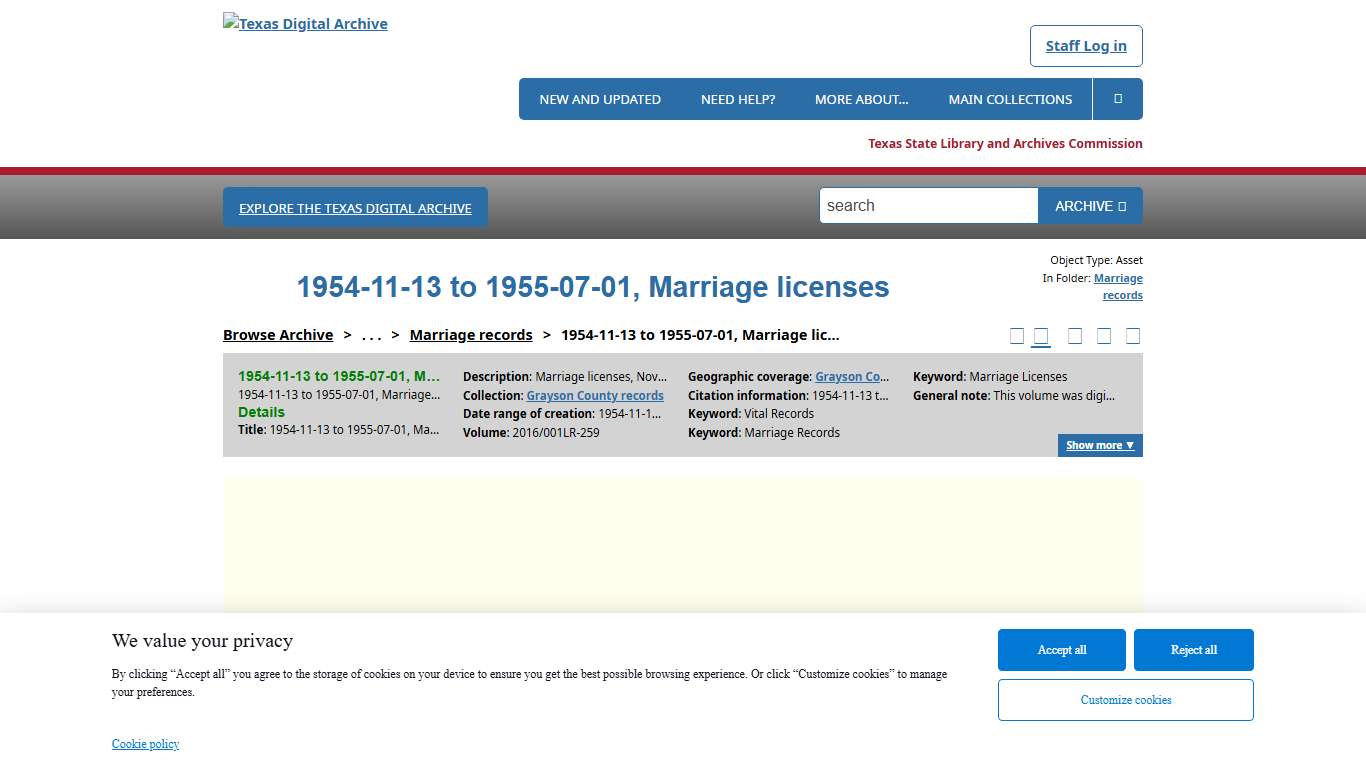Open the third display view icon

[1075, 335]
